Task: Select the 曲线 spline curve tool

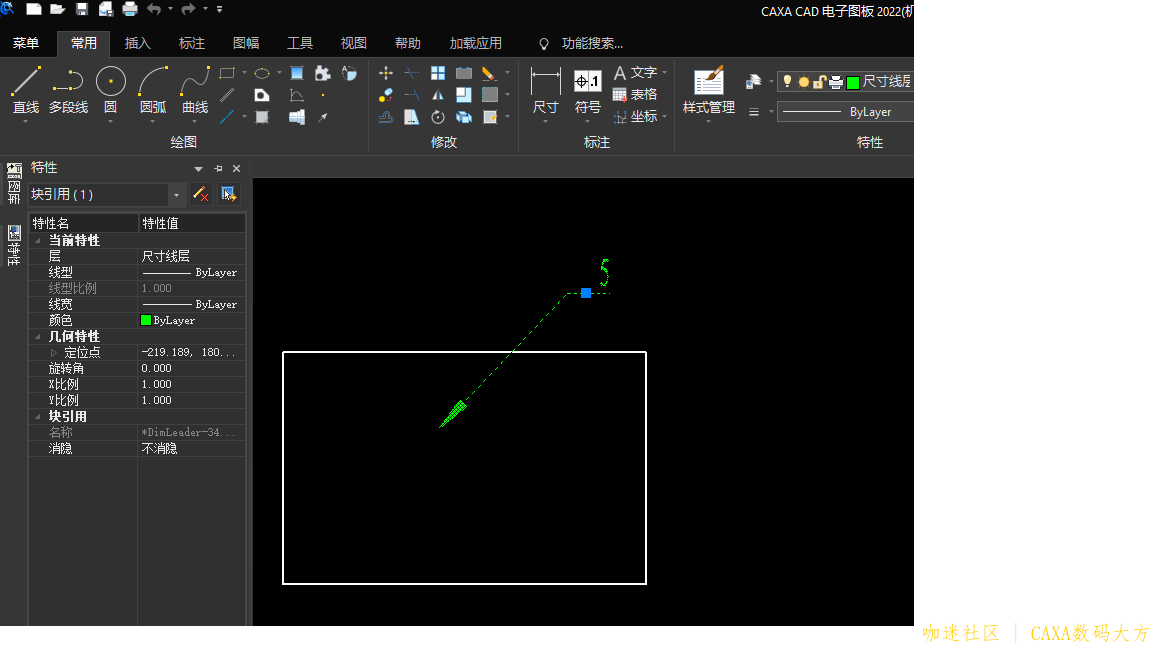Action: pyautogui.click(x=195, y=90)
